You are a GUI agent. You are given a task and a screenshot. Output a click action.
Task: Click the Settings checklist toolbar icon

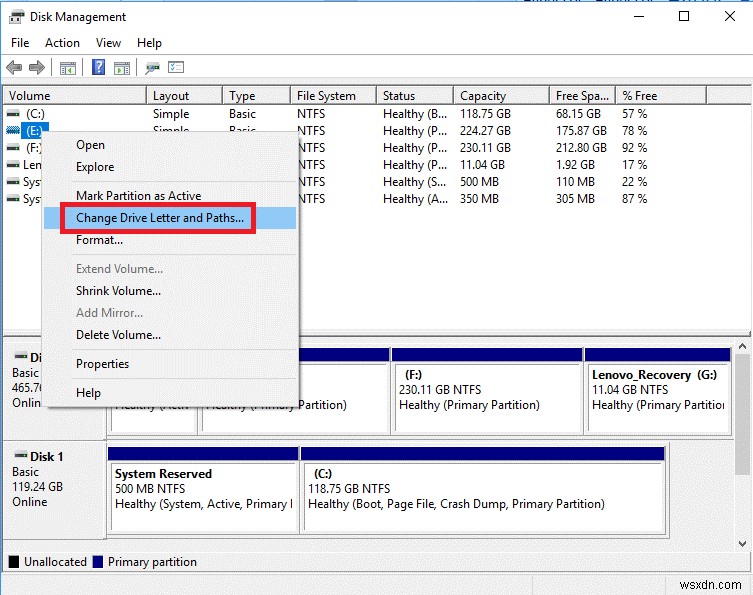tap(176, 67)
